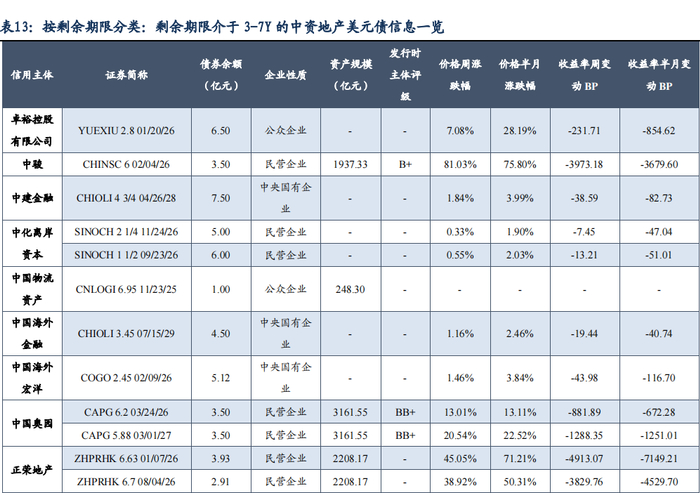Click the YUEXIU 2.8 01/20/26 cell
Viewport: 700px width, 493px height.
[x=126, y=130]
